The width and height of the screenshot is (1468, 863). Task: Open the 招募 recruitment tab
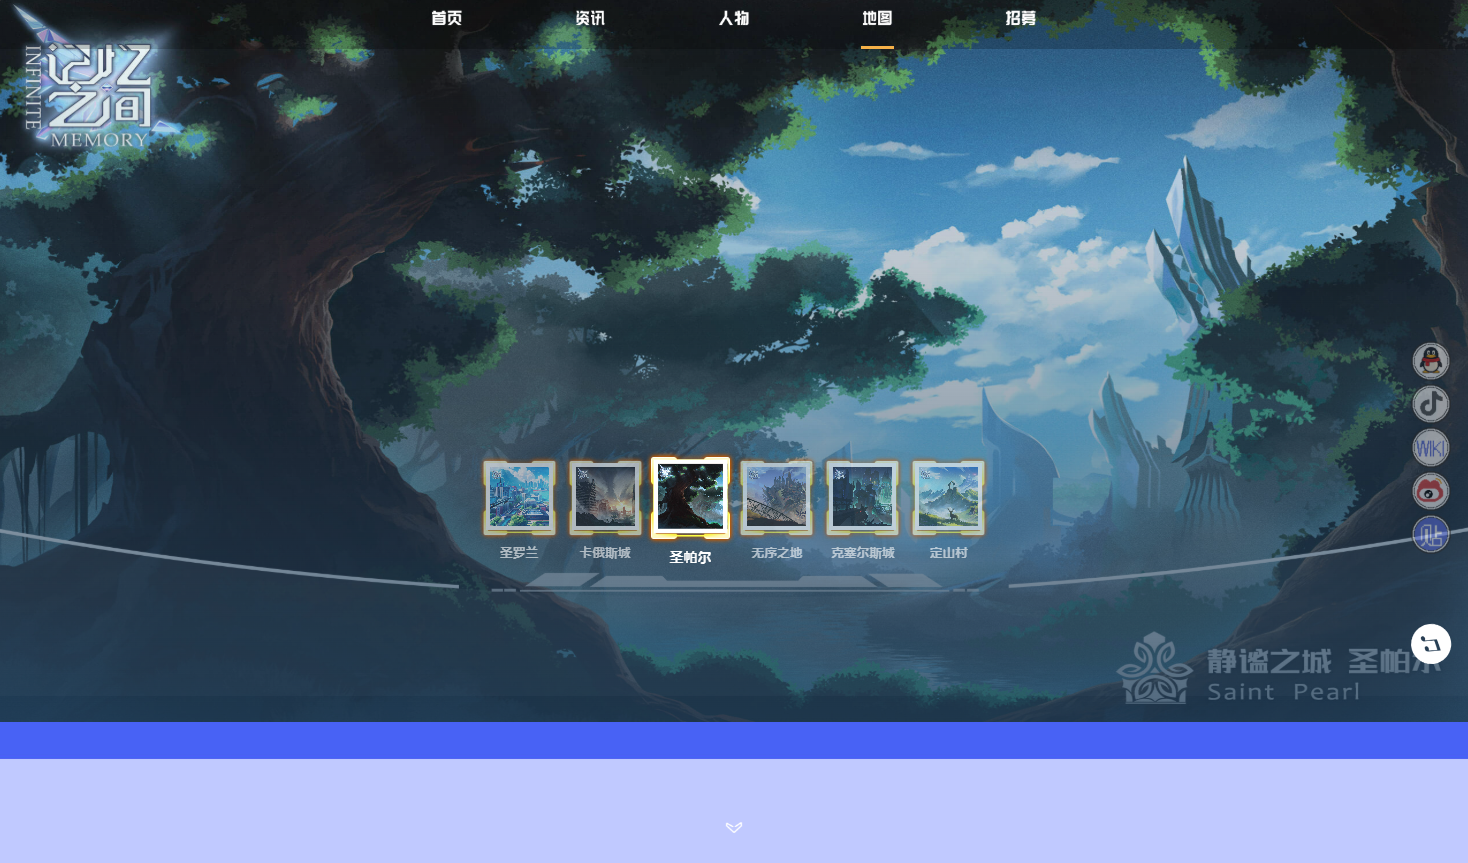[1021, 18]
